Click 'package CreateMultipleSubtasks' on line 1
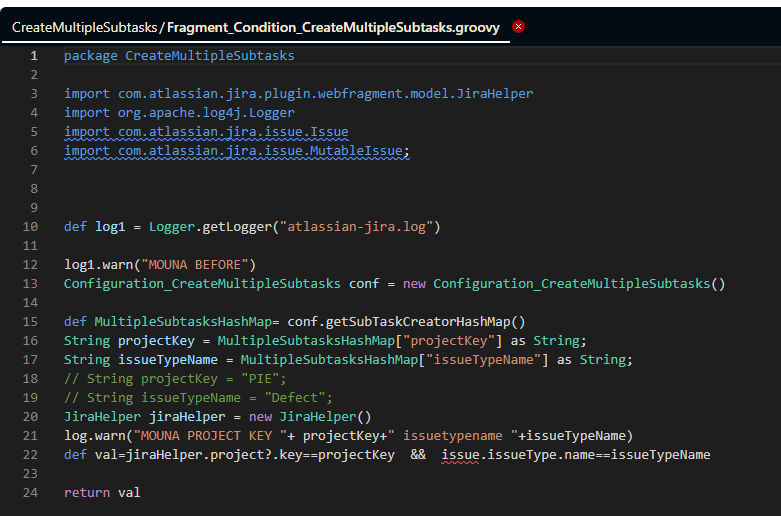 tap(179, 56)
